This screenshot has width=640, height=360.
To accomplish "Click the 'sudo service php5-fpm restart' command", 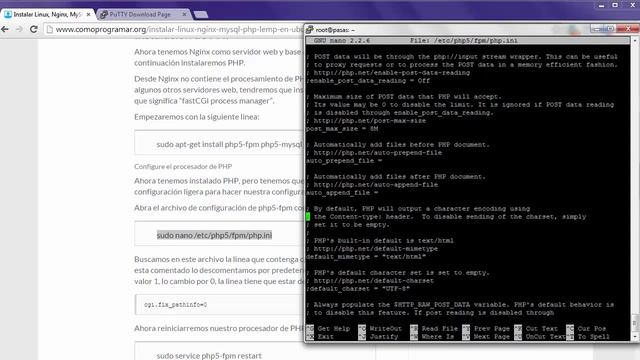I will (x=209, y=356).
